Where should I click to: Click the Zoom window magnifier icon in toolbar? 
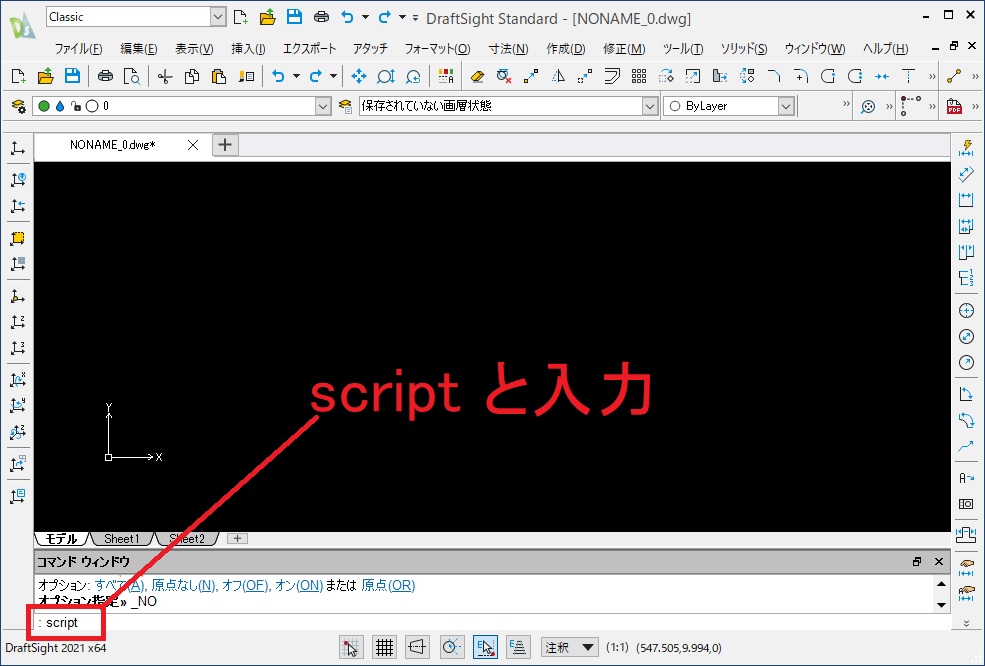(386, 77)
